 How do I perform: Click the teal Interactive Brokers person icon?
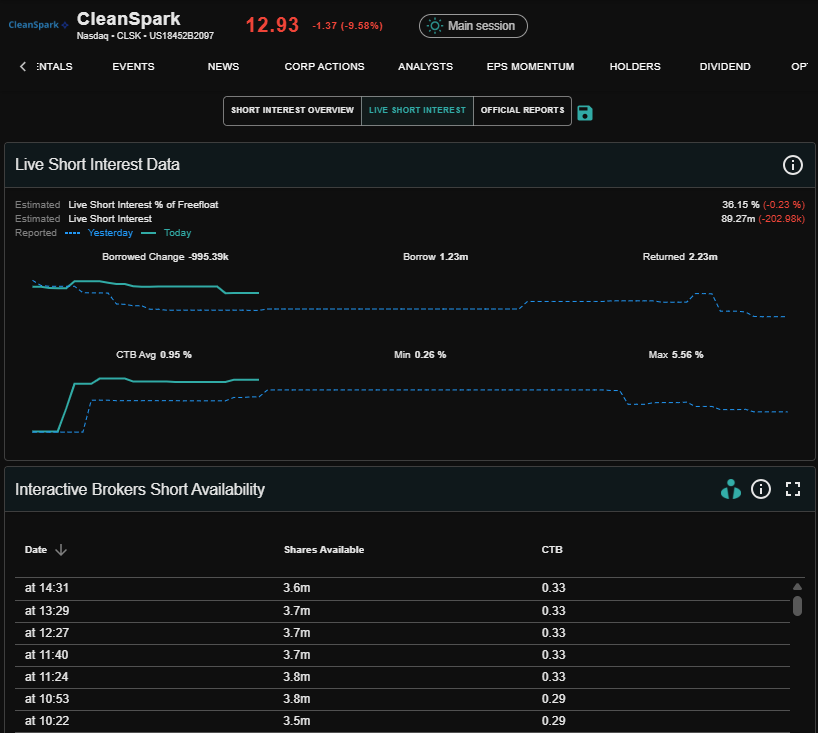(x=730, y=489)
